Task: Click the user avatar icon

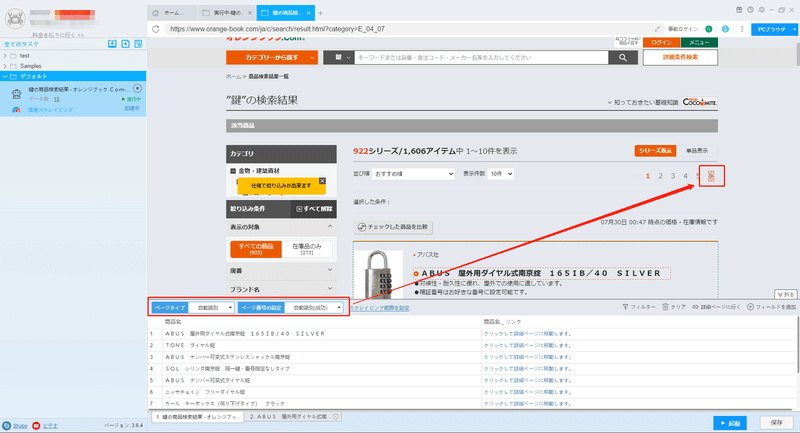Action: 15,19
